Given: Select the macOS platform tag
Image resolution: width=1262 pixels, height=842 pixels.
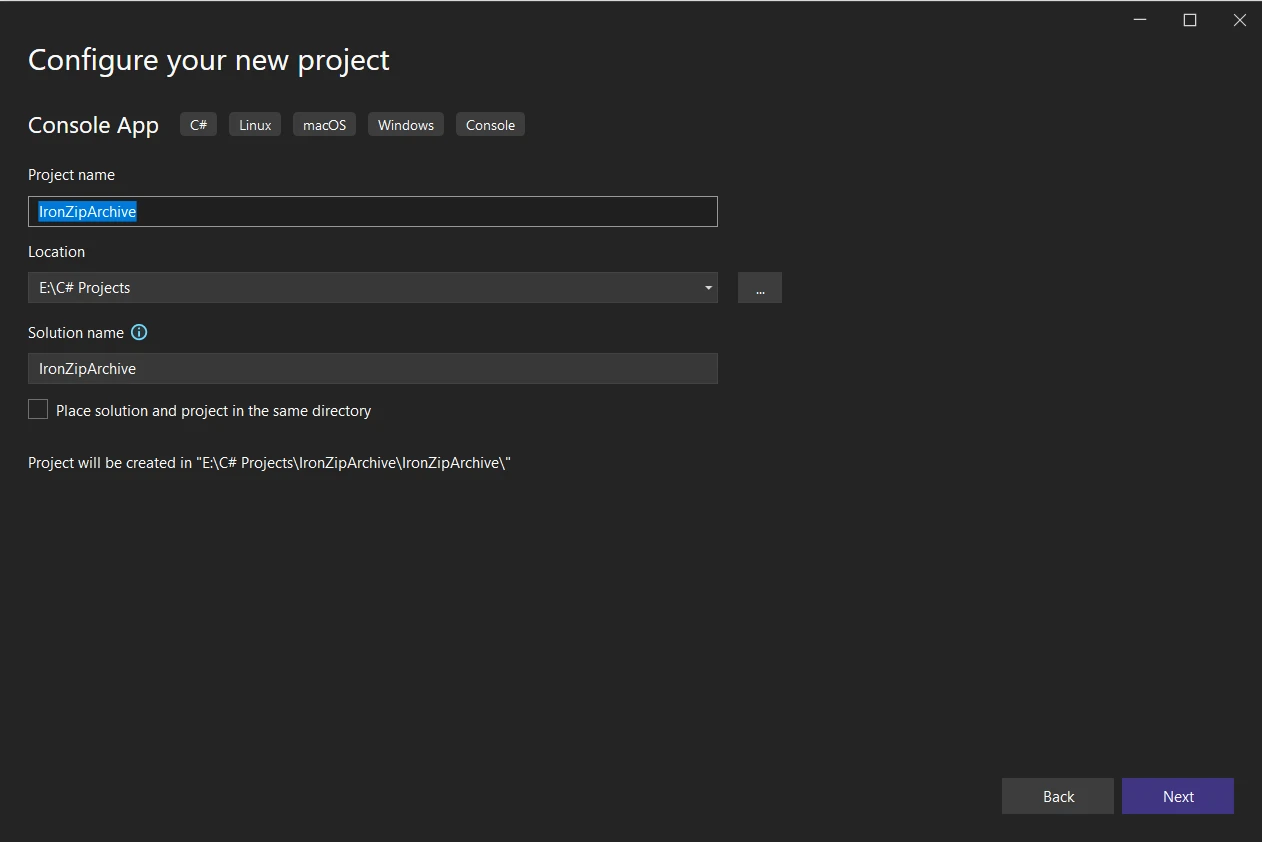Looking at the screenshot, I should [x=324, y=125].
